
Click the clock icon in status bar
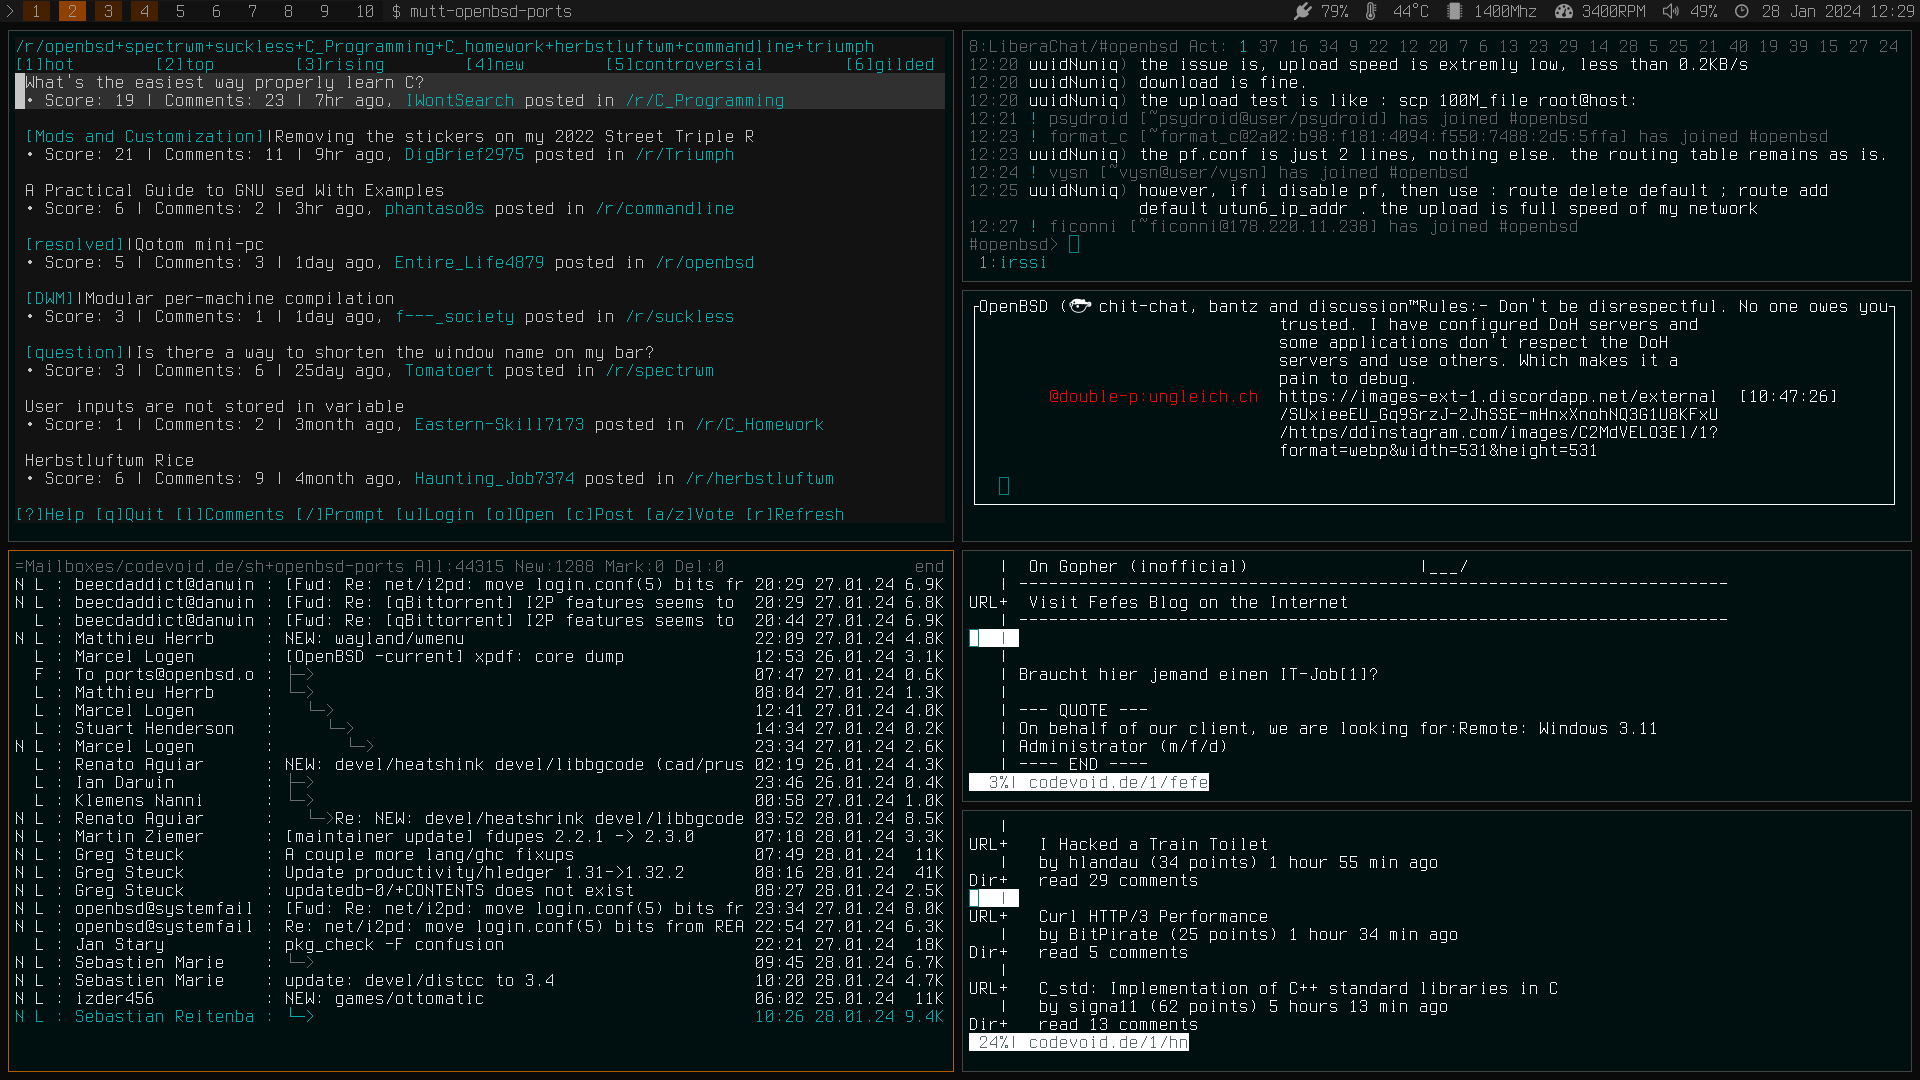tap(1741, 11)
